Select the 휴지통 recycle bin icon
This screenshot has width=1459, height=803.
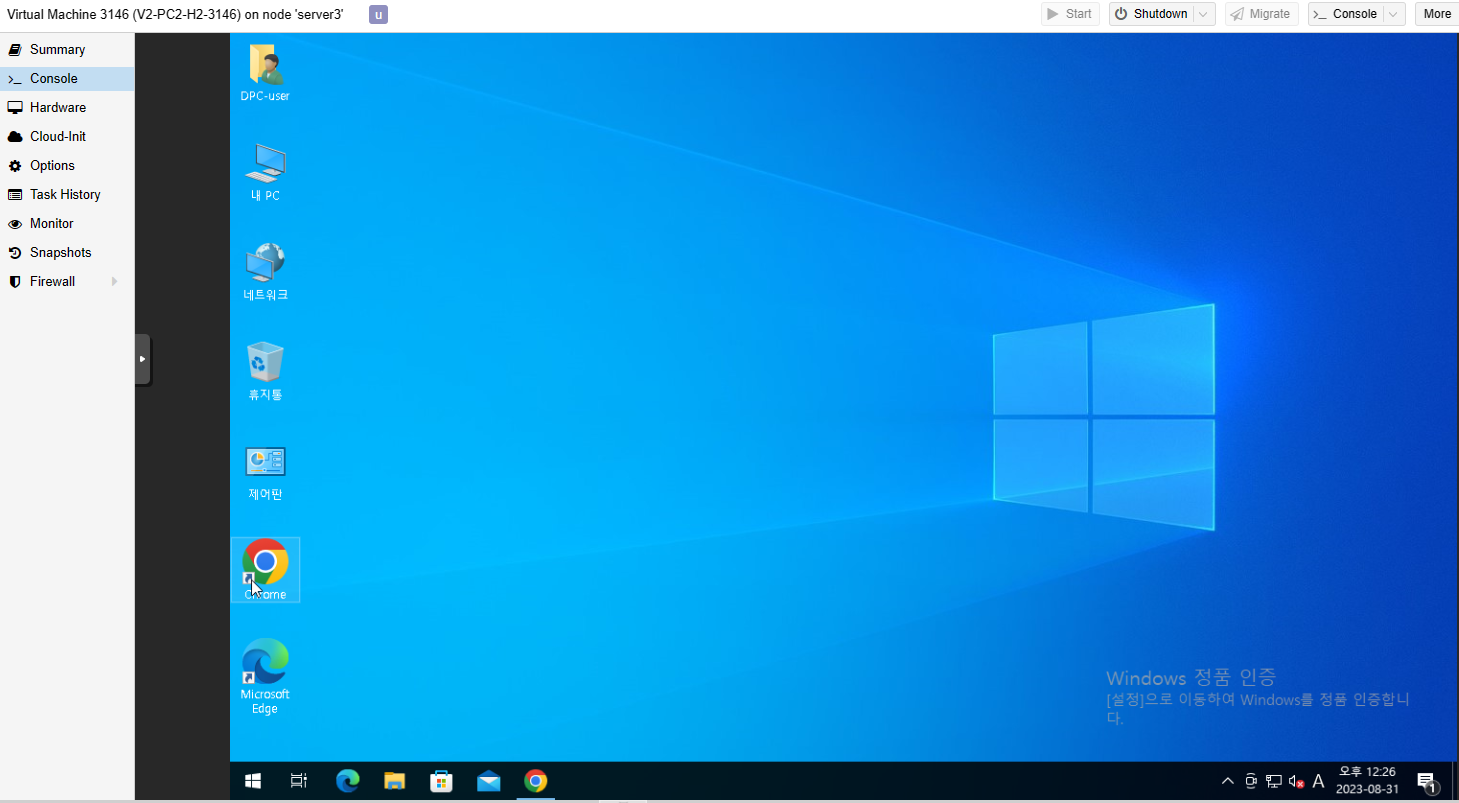pyautogui.click(x=265, y=371)
